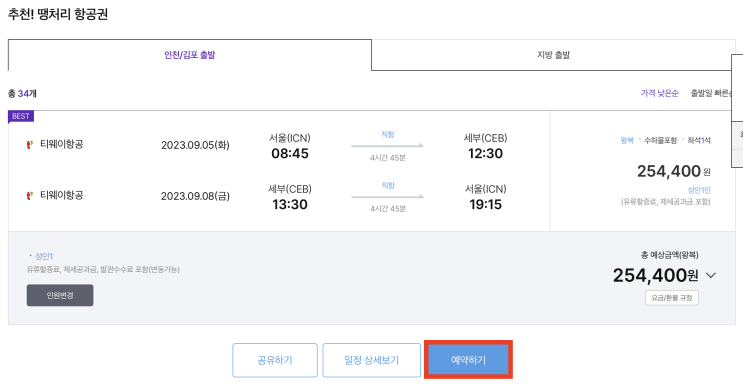Viewport: 743px width, 384px height.
Task: Click the 254,400원 fare in flight card
Action: click(x=673, y=171)
